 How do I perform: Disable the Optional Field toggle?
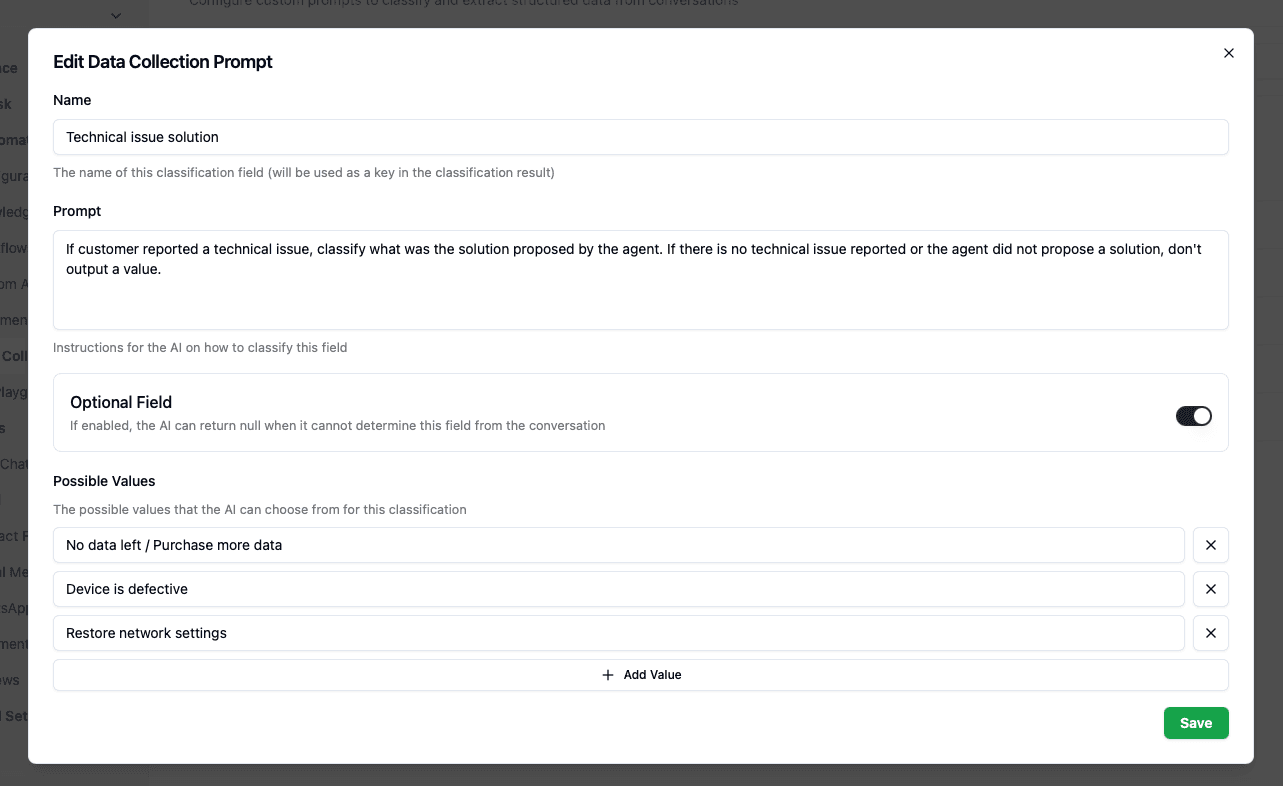1193,416
